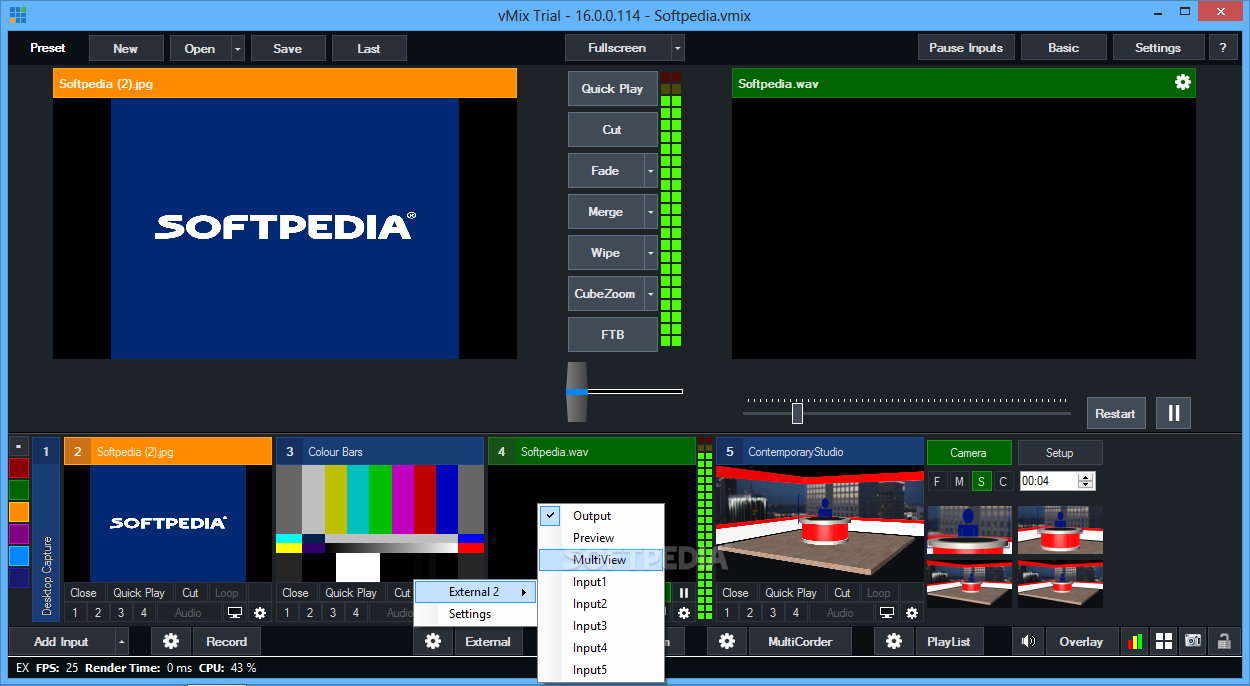1250x686 pixels.
Task: Pause Softpedia.wav input tile playback
Action: coord(684,593)
